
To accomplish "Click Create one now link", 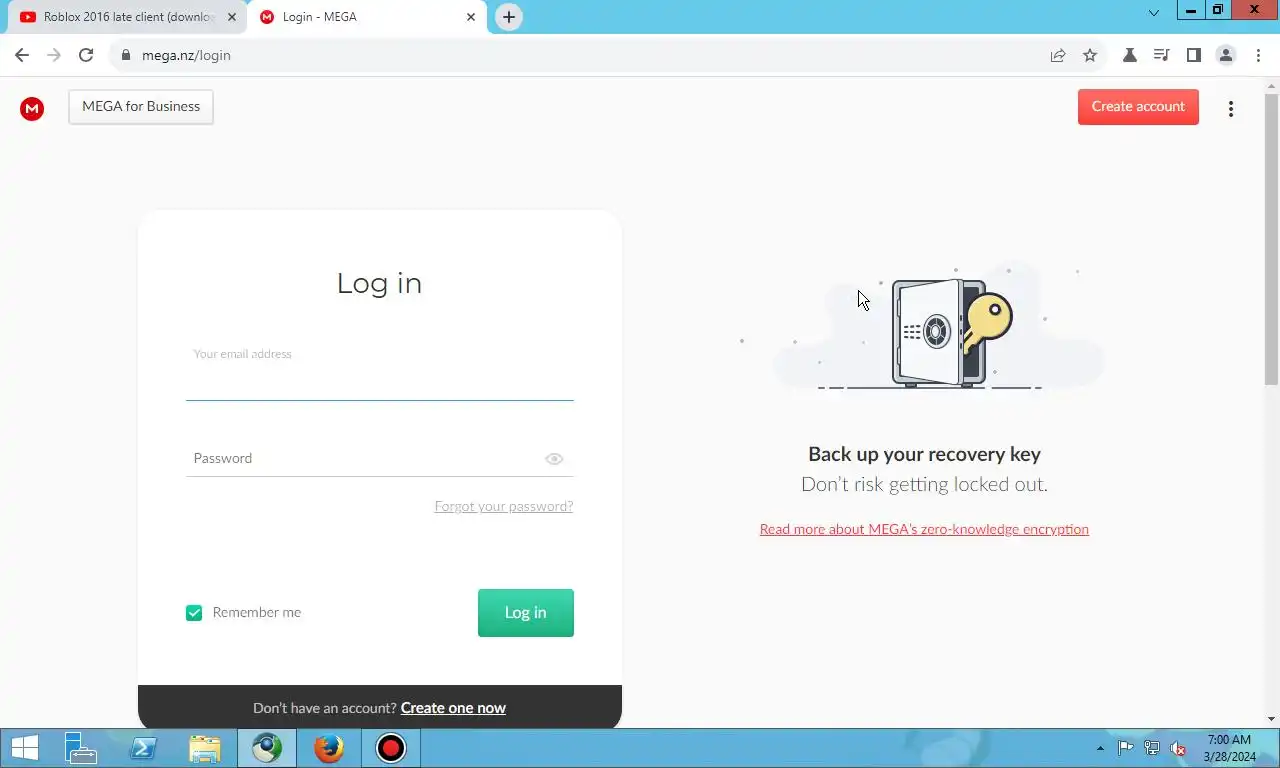I will [453, 708].
